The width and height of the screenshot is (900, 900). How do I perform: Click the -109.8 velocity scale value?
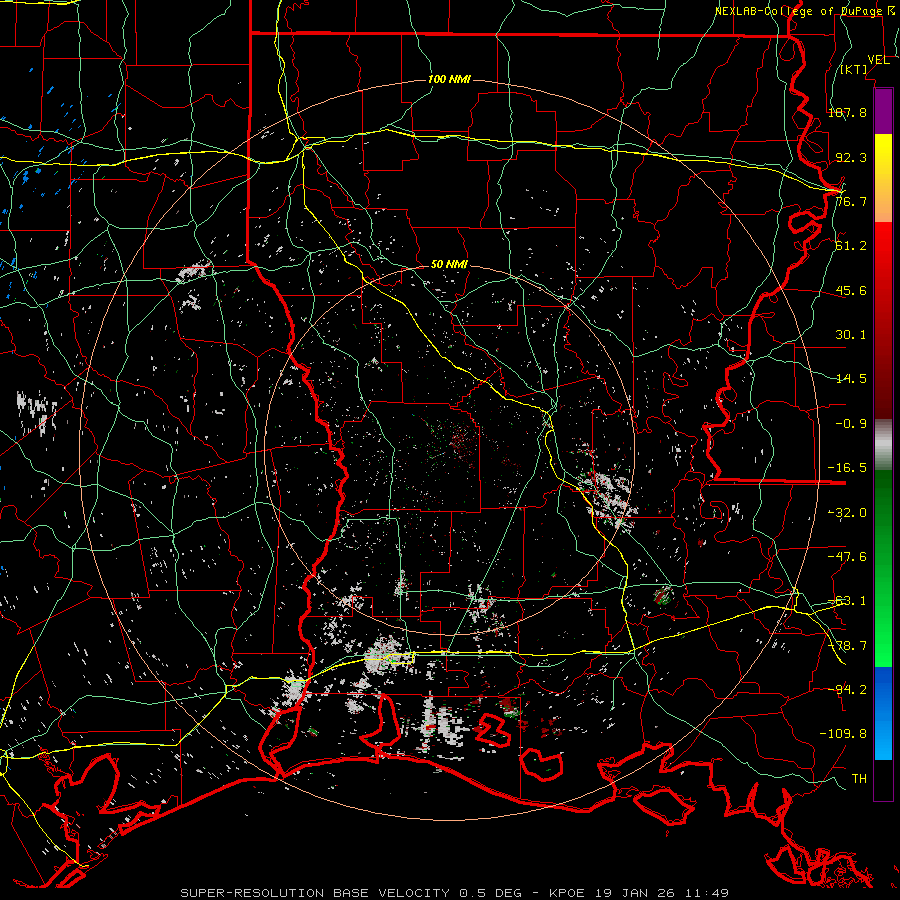[x=843, y=734]
